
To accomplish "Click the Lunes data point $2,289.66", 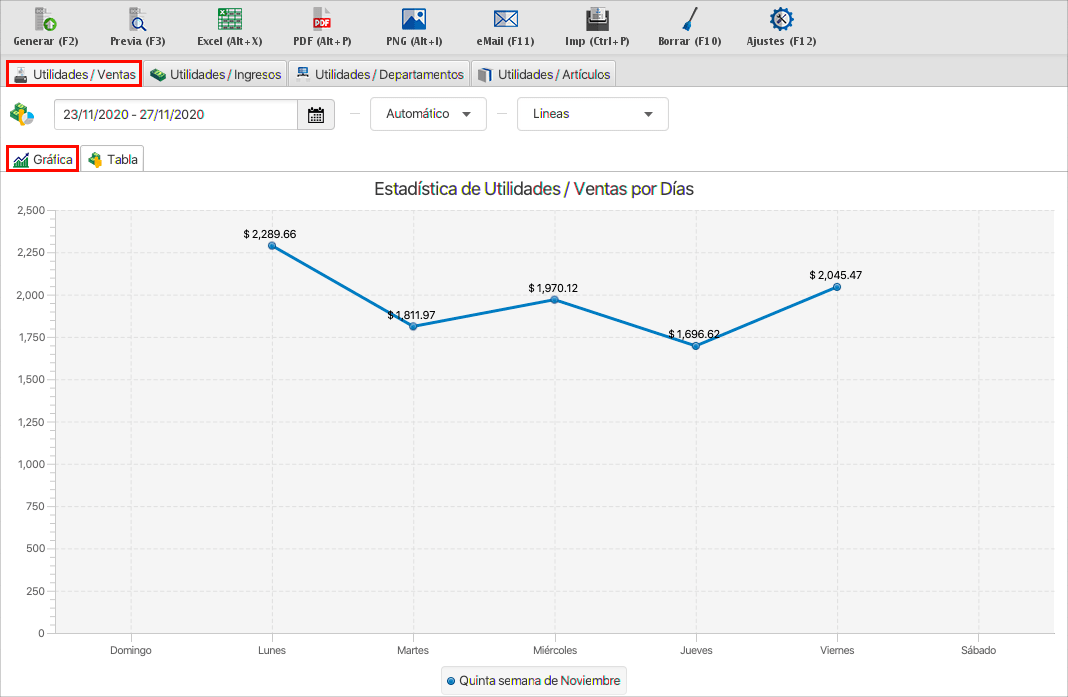I will click(272, 245).
